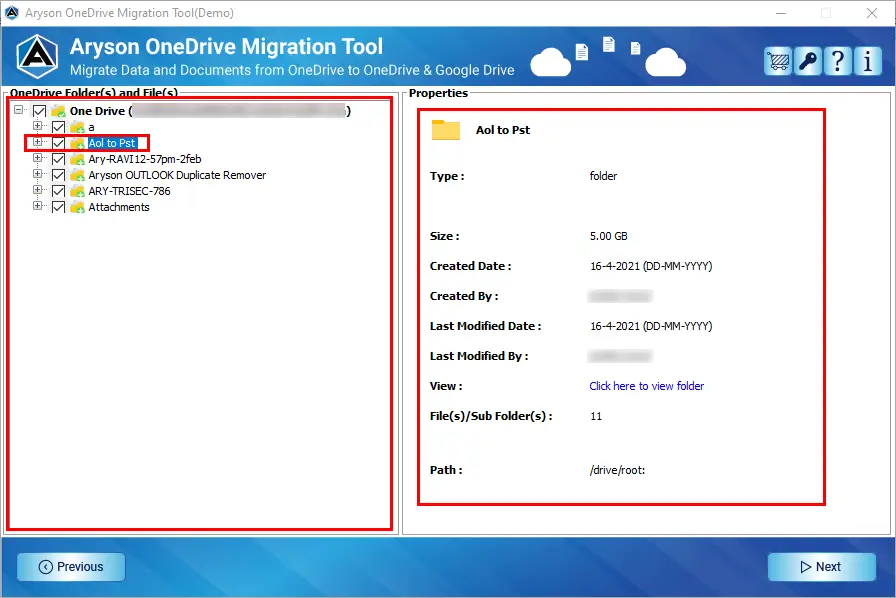This screenshot has width=896, height=598.
Task: Proceed with the Next button
Action: (x=821, y=567)
